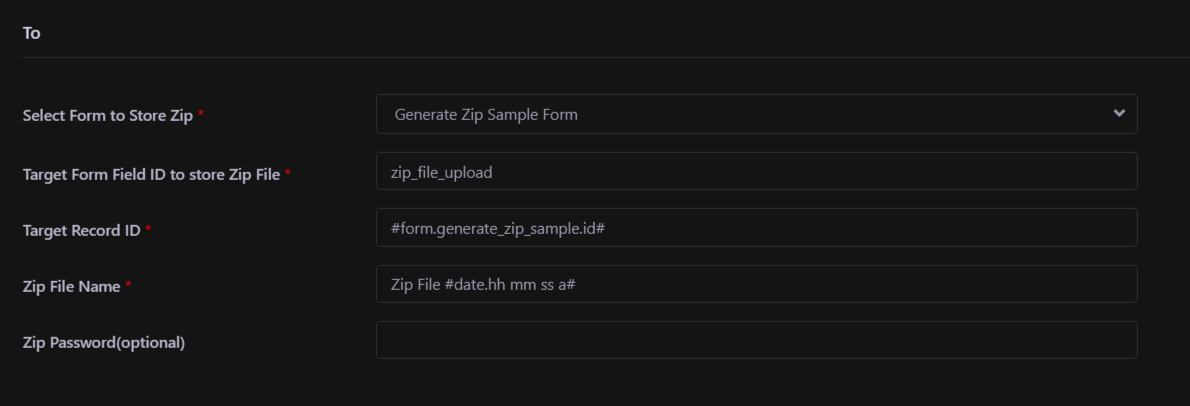Click the red asterisk beside Select Form label
Screen dimensions: 1190x406
pos(201,114)
